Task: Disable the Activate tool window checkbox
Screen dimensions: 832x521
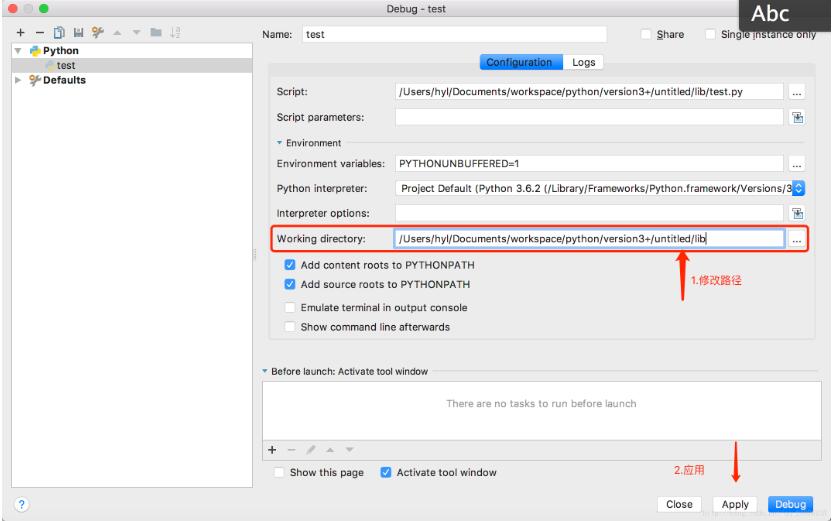Action: pos(386,473)
